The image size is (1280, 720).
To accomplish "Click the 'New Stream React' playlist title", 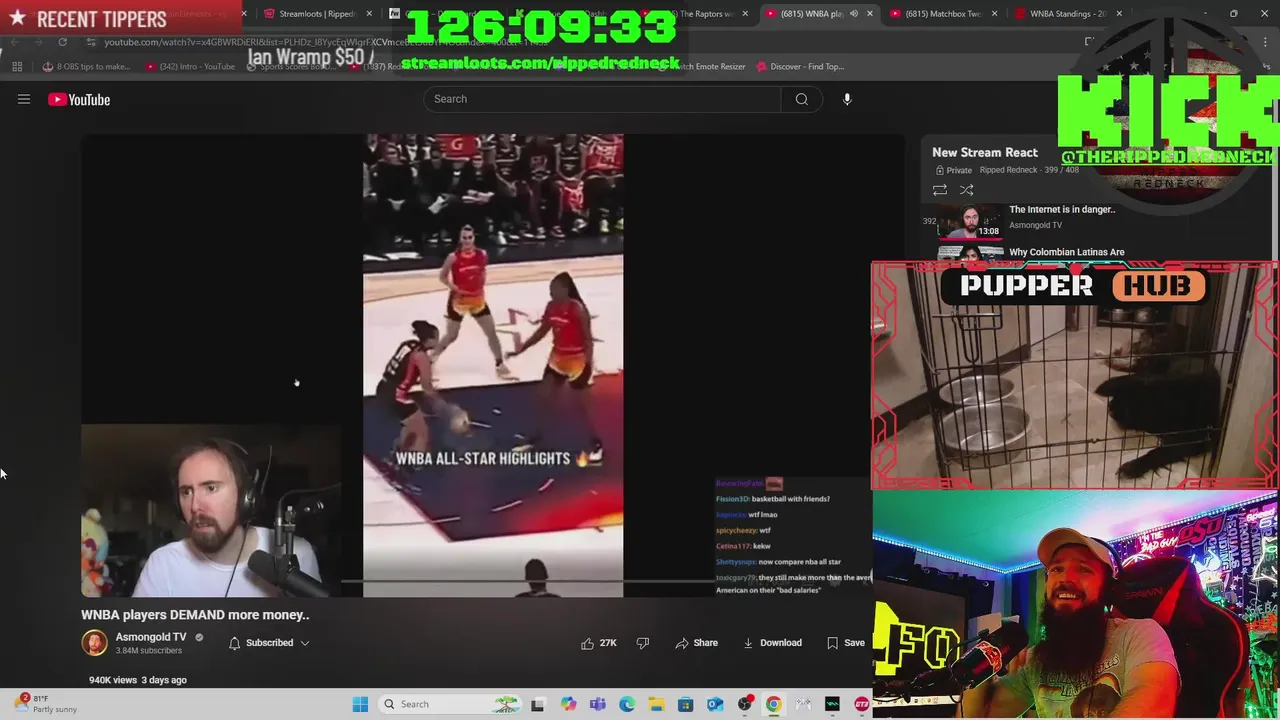I will pos(985,152).
